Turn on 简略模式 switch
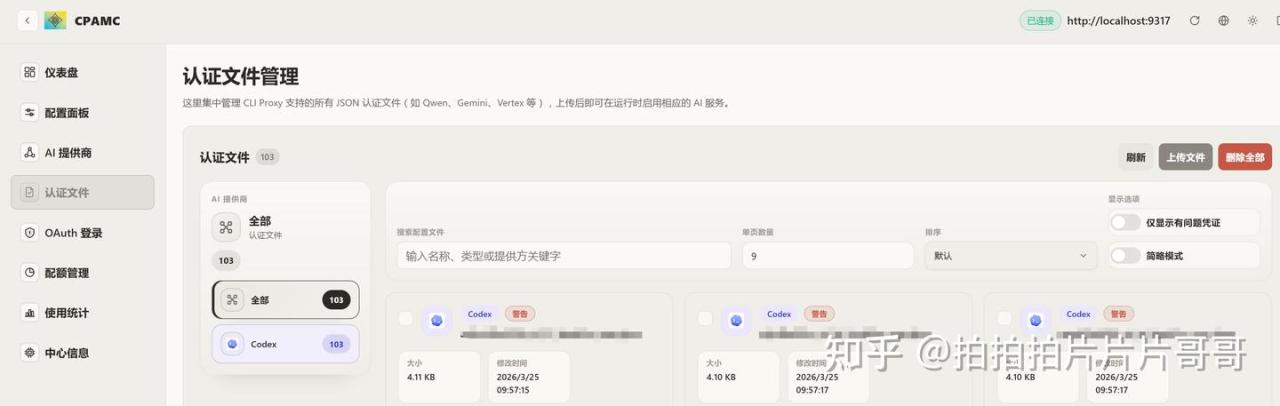This screenshot has height=406, width=1280. click(x=1125, y=256)
